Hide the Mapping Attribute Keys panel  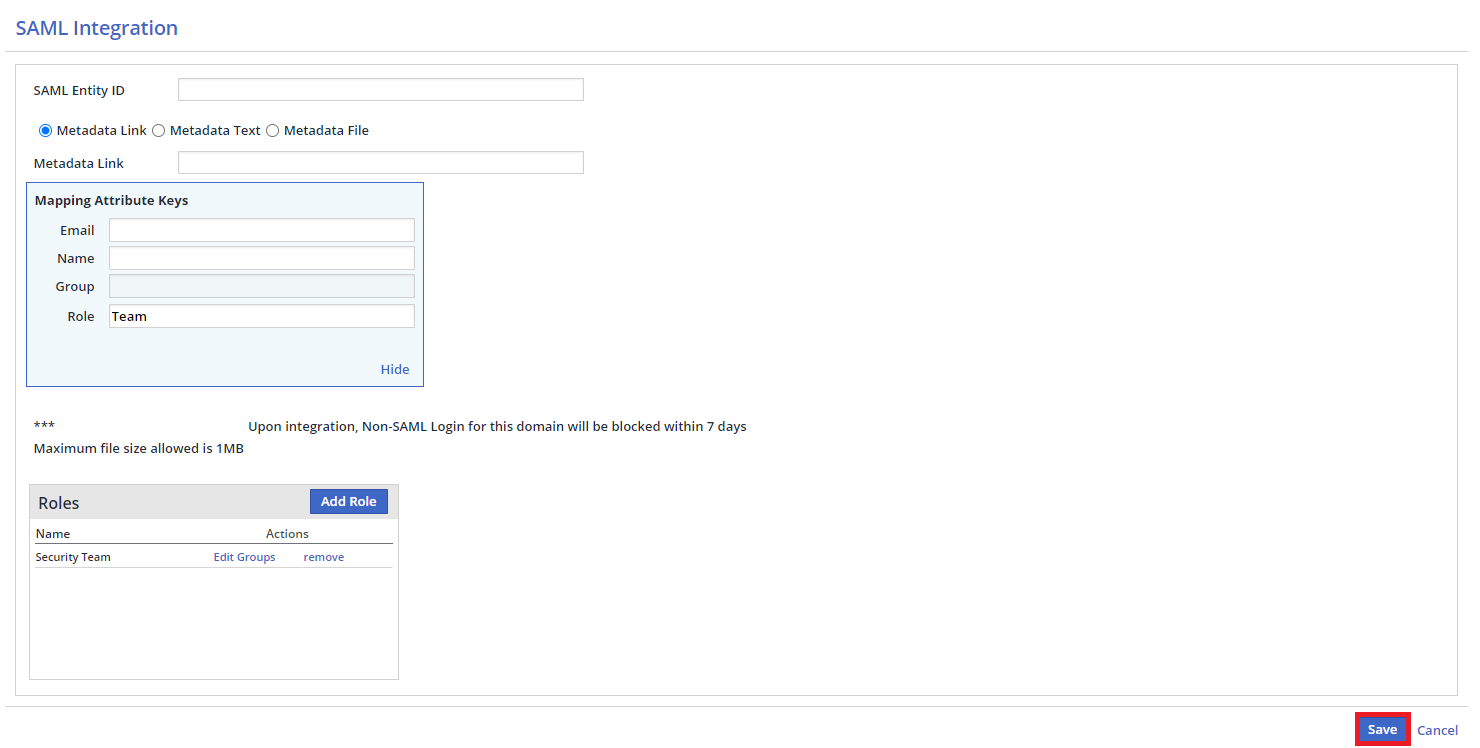coord(395,369)
